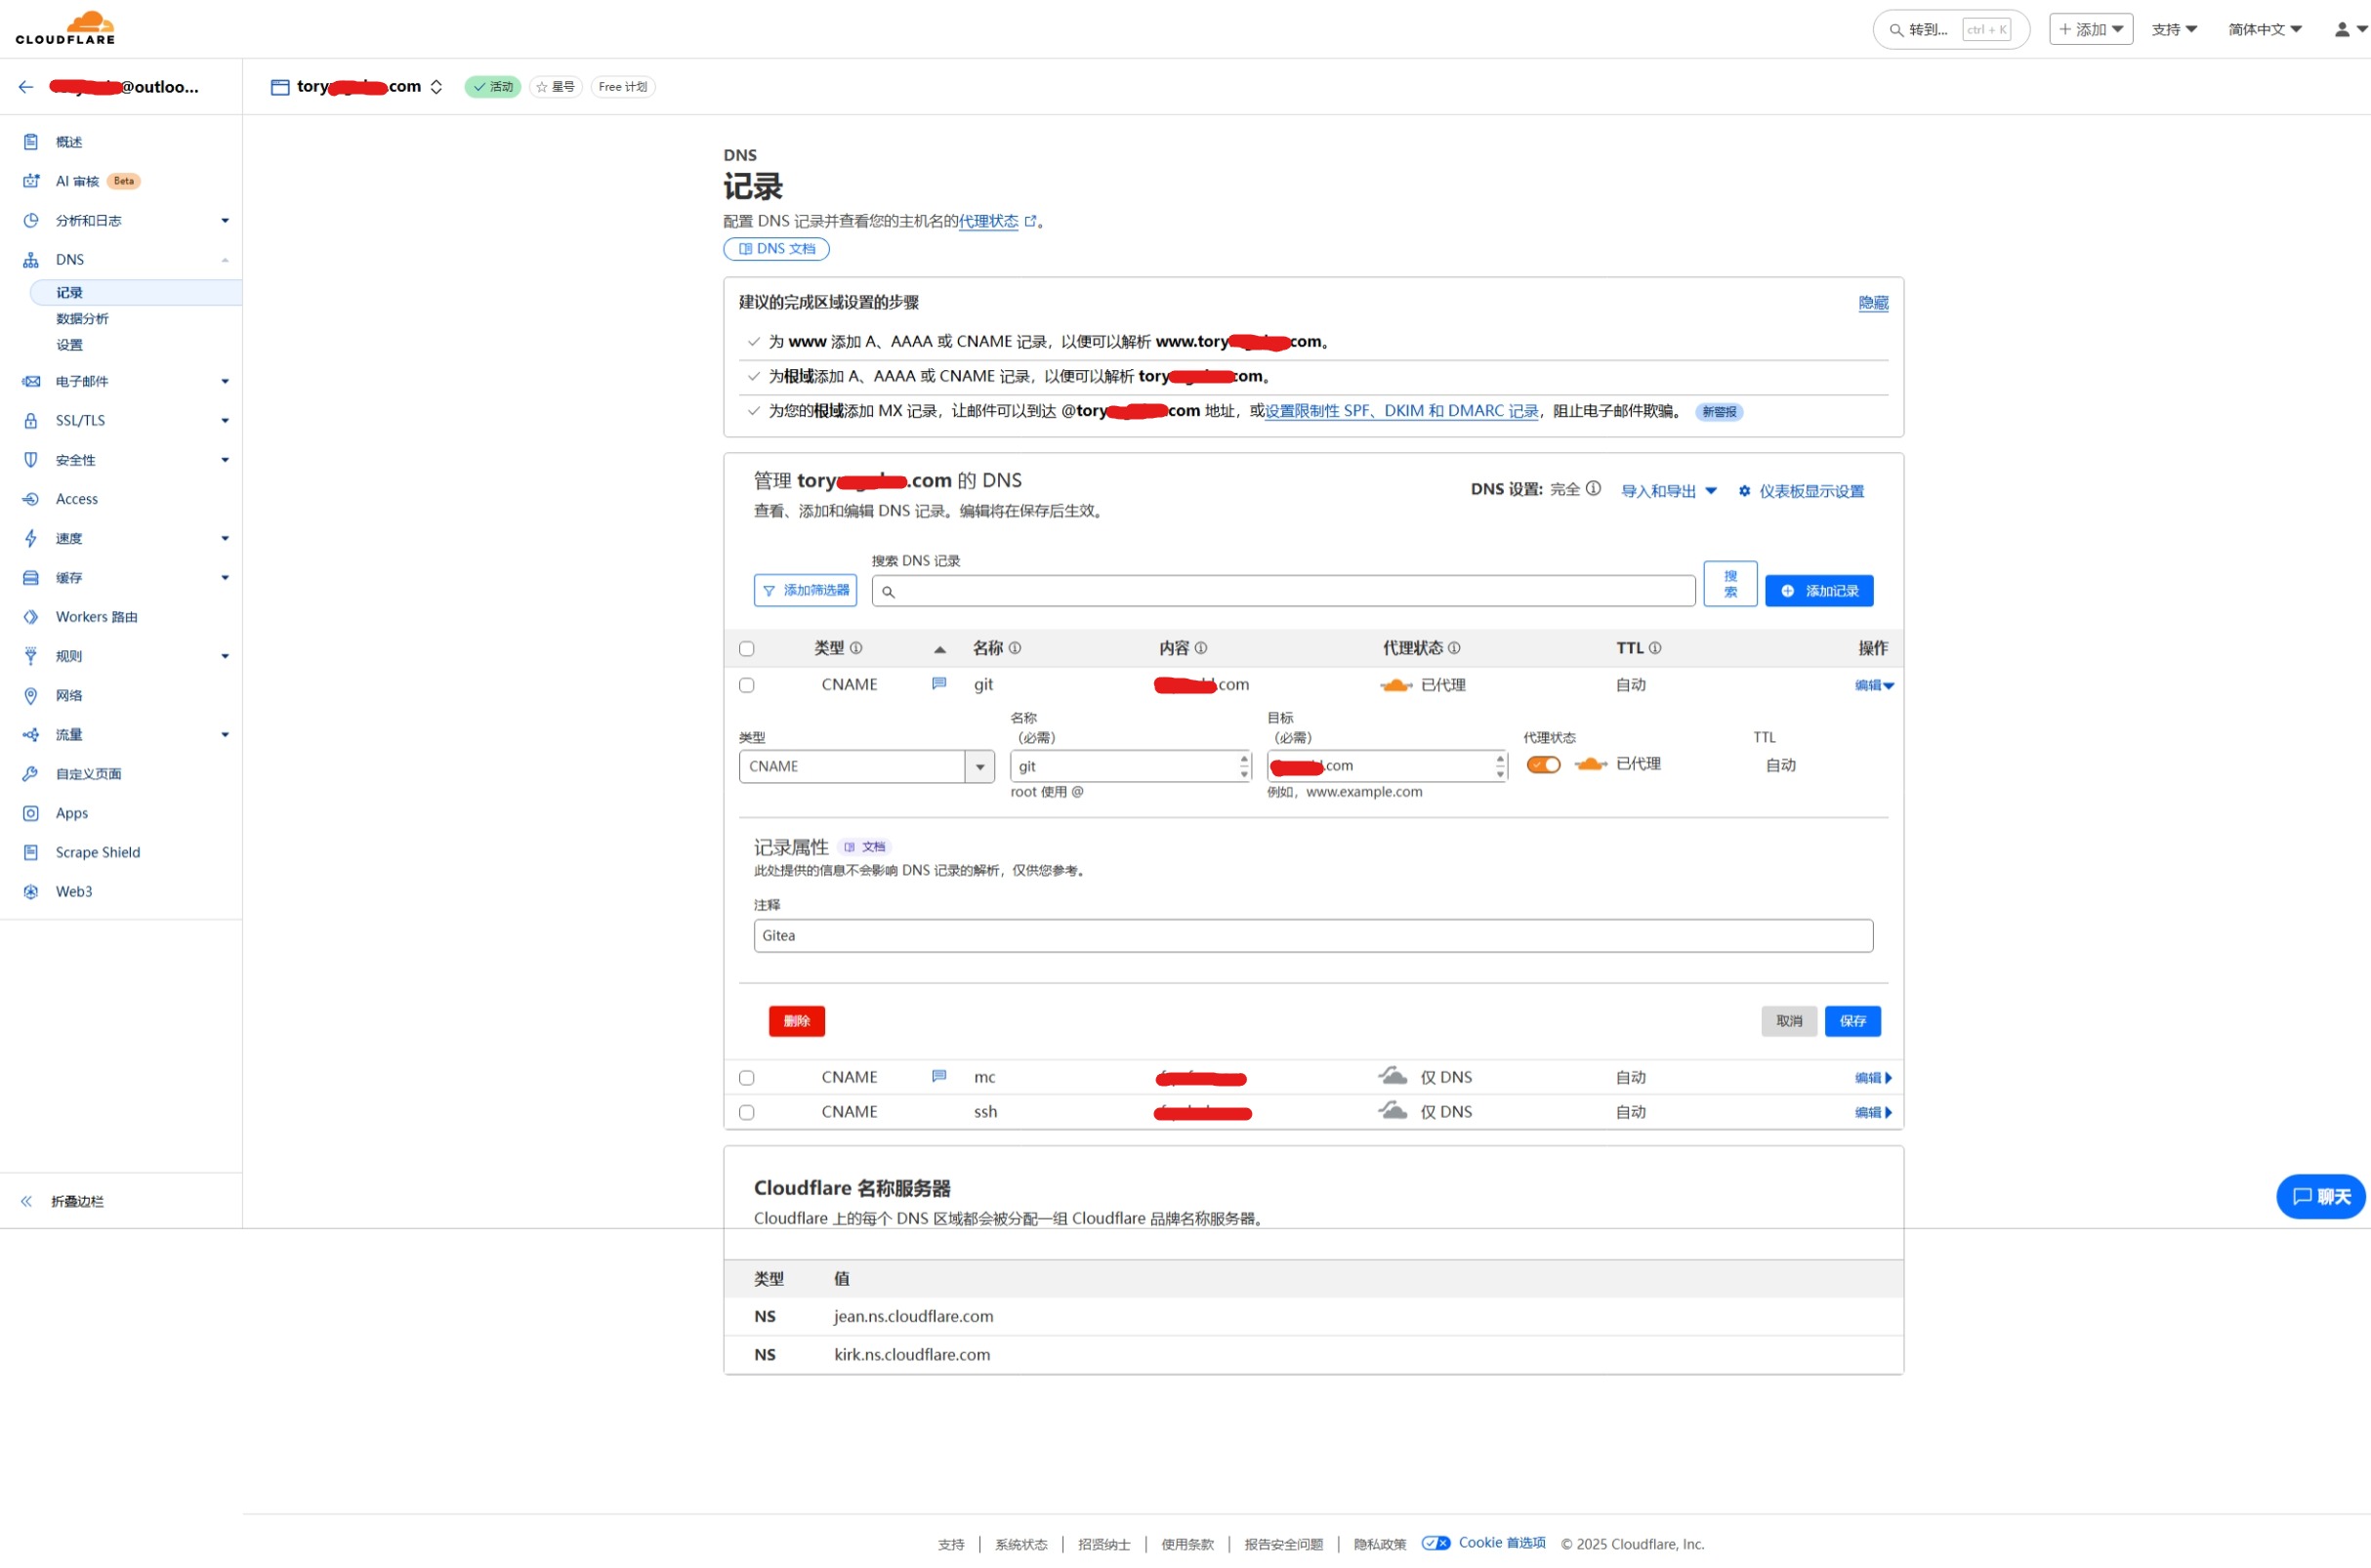This screenshot has width=2371, height=1568.
Task: Open the 聊天 chat bubble
Action: pyautogui.click(x=2320, y=1196)
